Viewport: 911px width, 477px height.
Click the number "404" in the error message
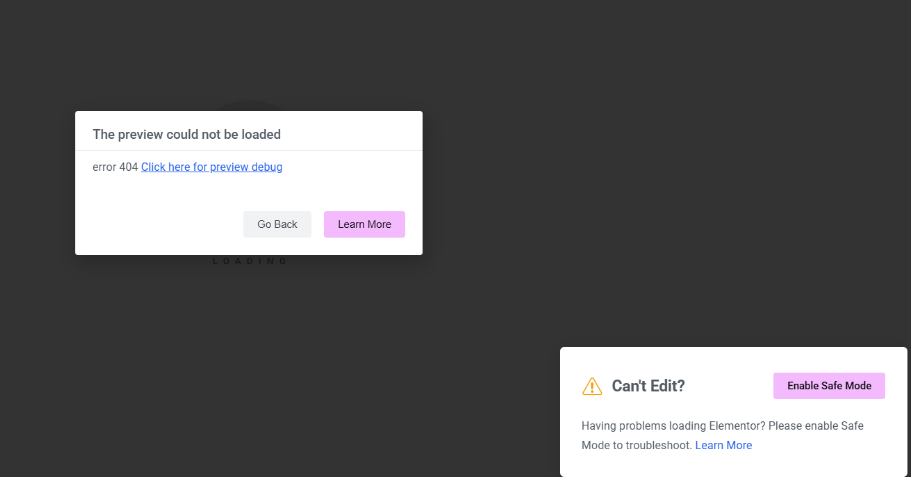point(128,167)
